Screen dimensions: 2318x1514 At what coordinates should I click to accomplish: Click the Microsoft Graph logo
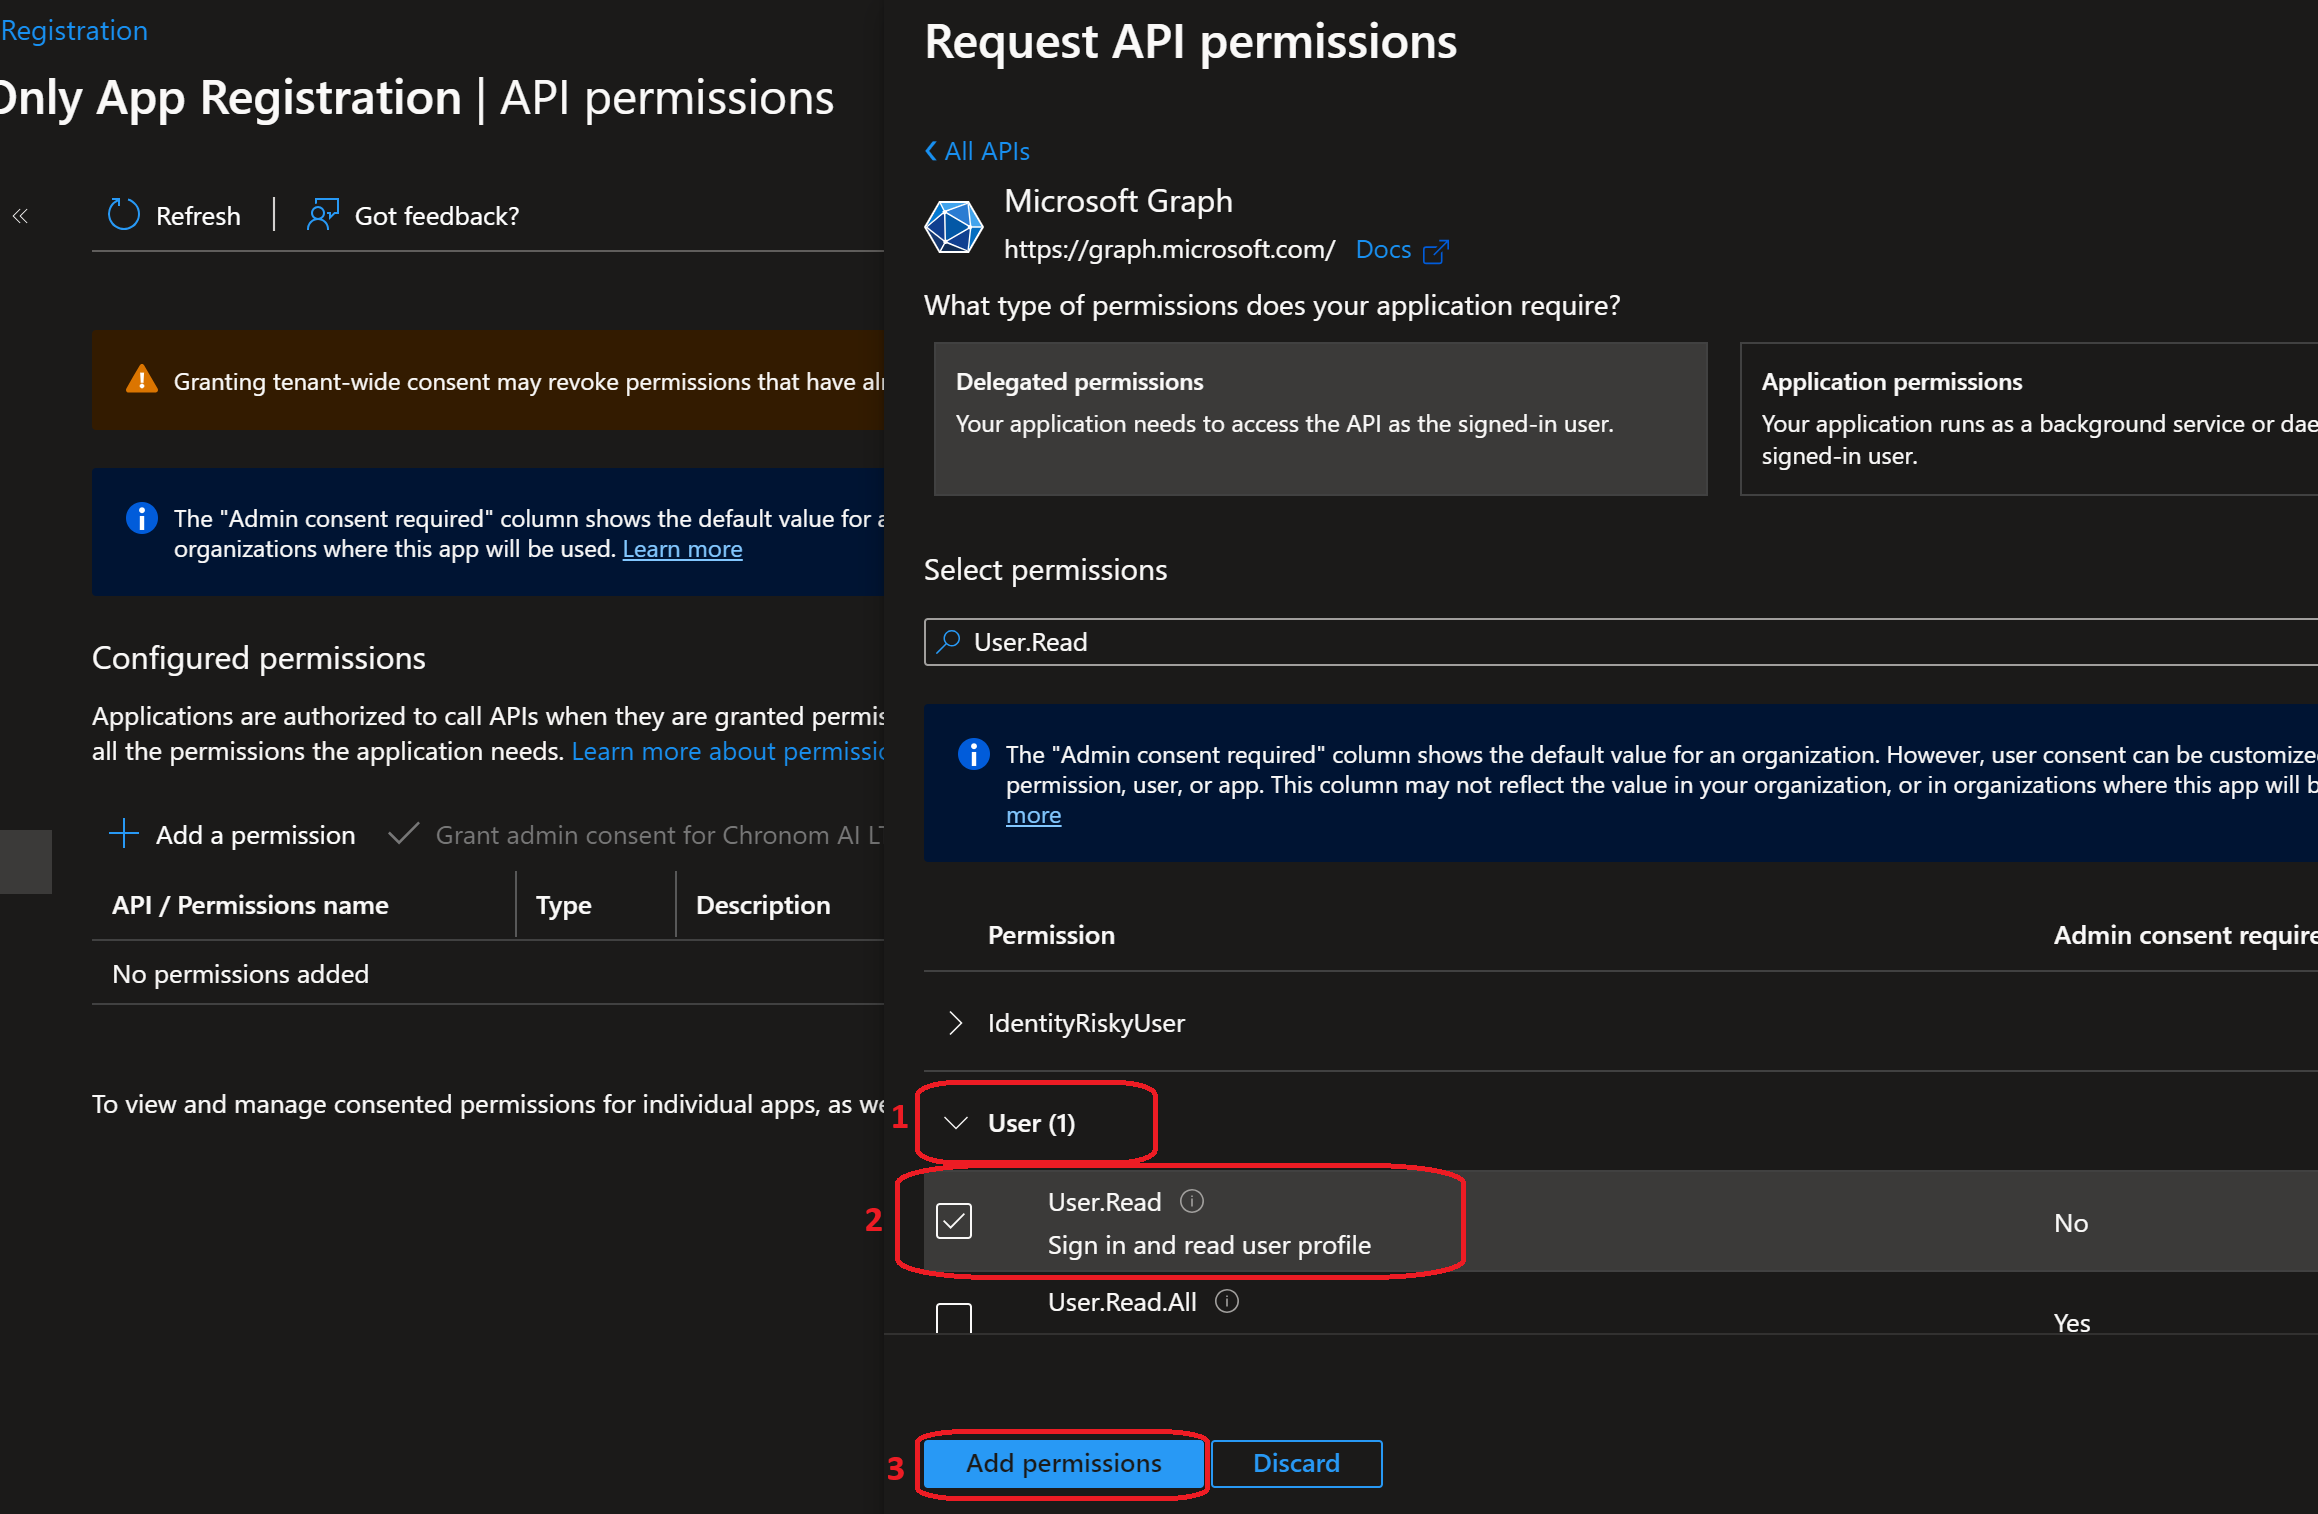coord(953,226)
